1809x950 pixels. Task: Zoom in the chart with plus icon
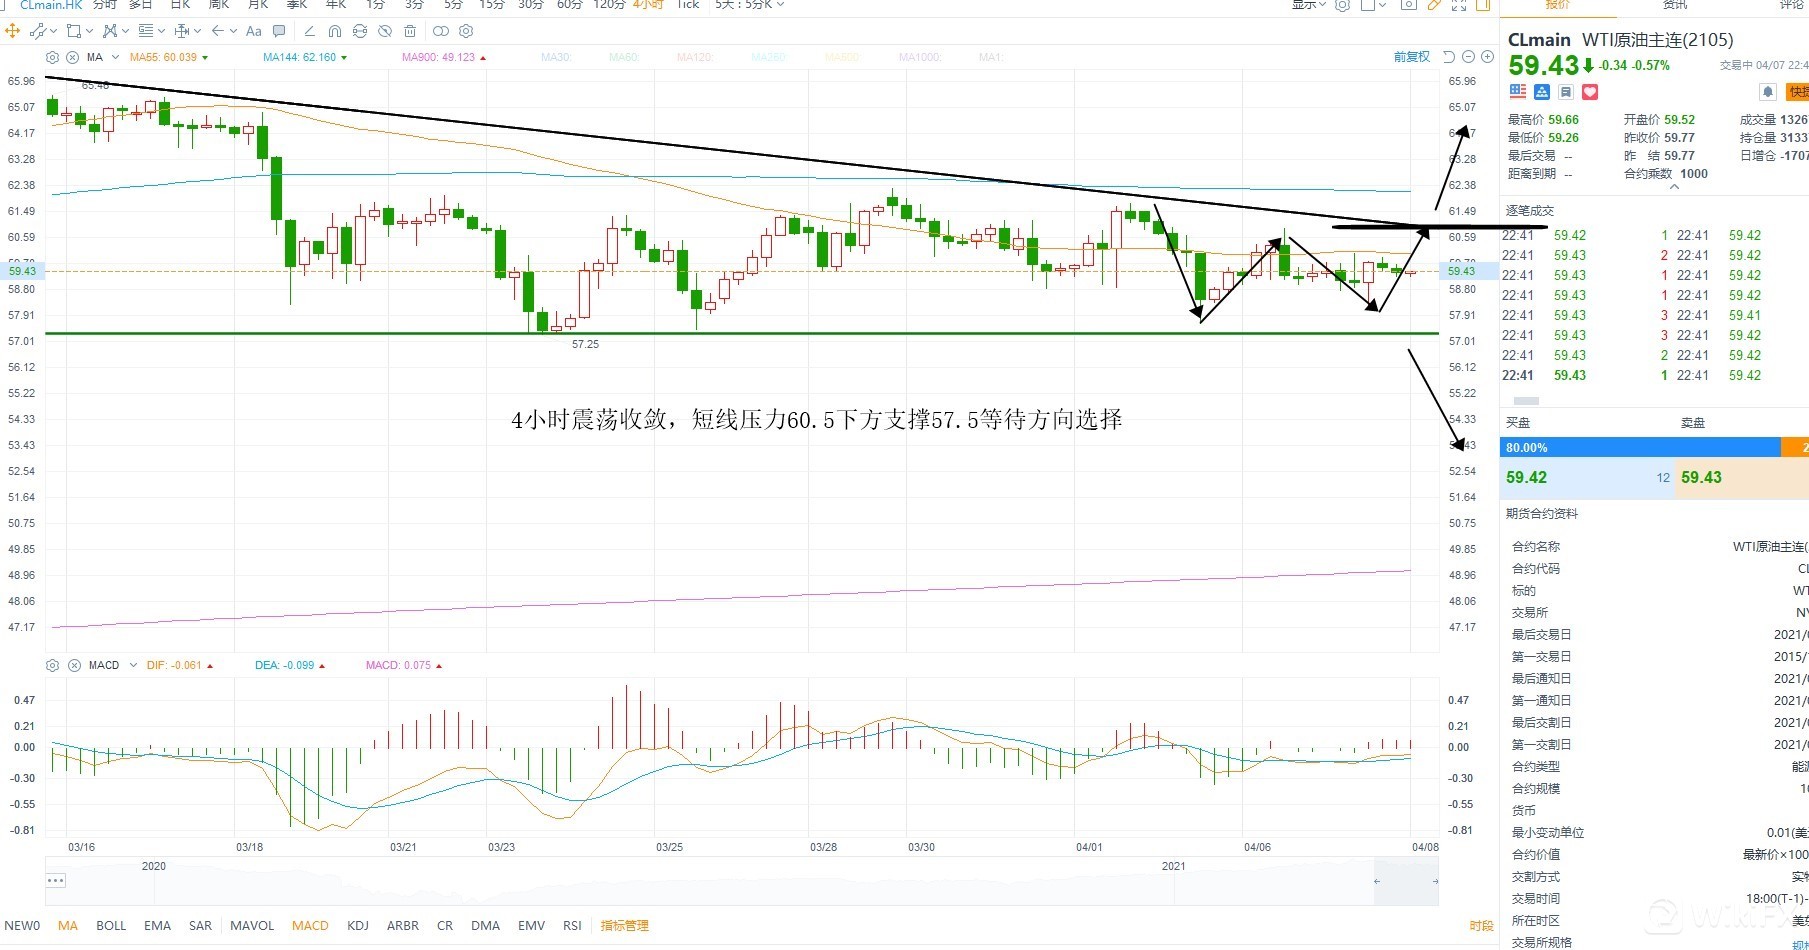coord(1487,57)
